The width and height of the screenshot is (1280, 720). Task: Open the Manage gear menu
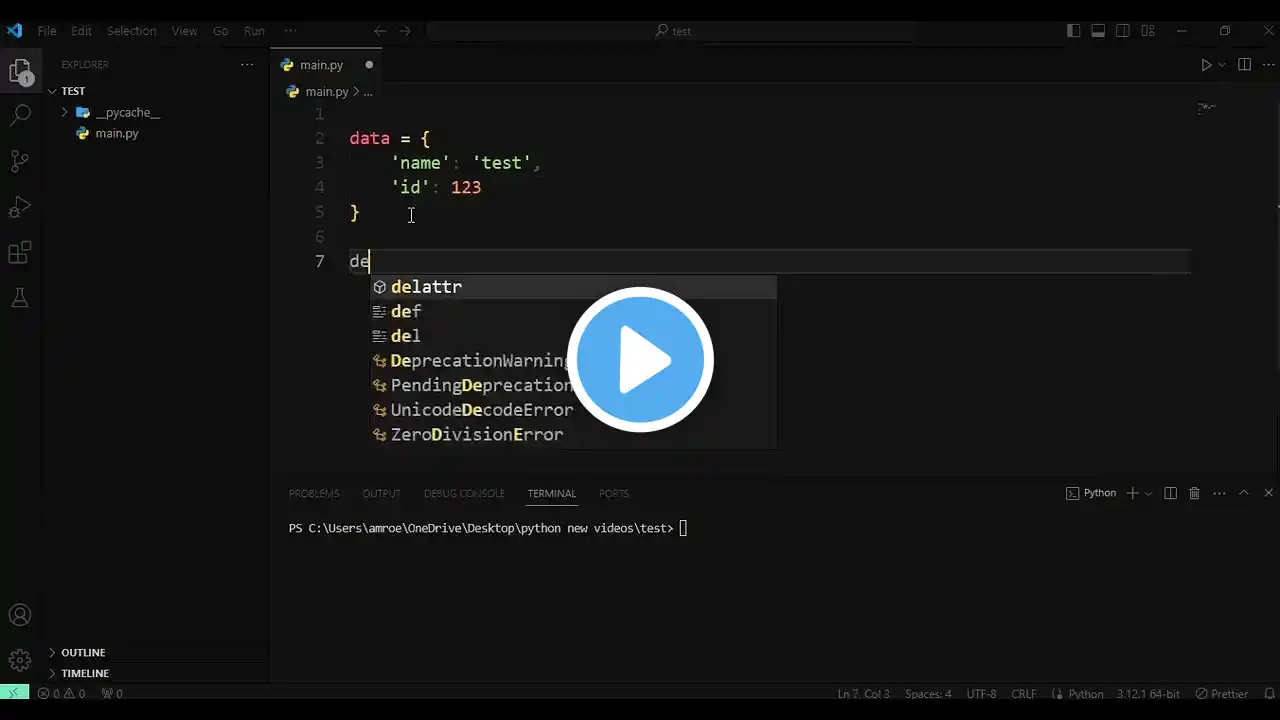[x=20, y=660]
